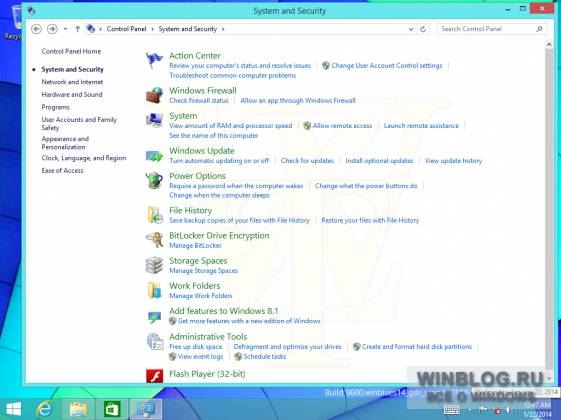The height and width of the screenshot is (420, 561).
Task: Go up one level with the Up arrow
Action: tap(78, 29)
